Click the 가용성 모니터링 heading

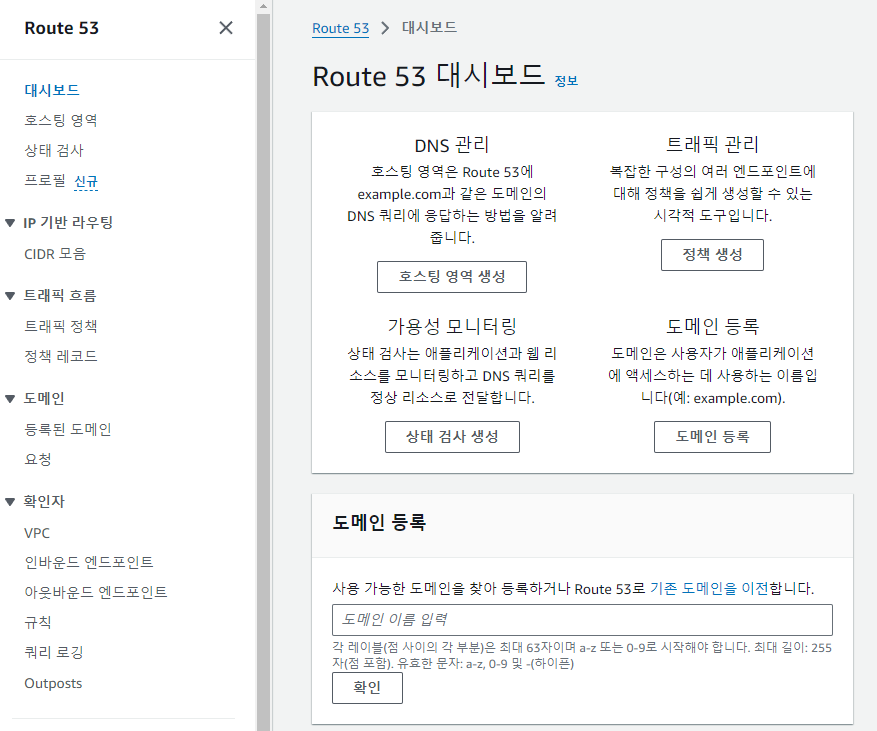point(452,326)
